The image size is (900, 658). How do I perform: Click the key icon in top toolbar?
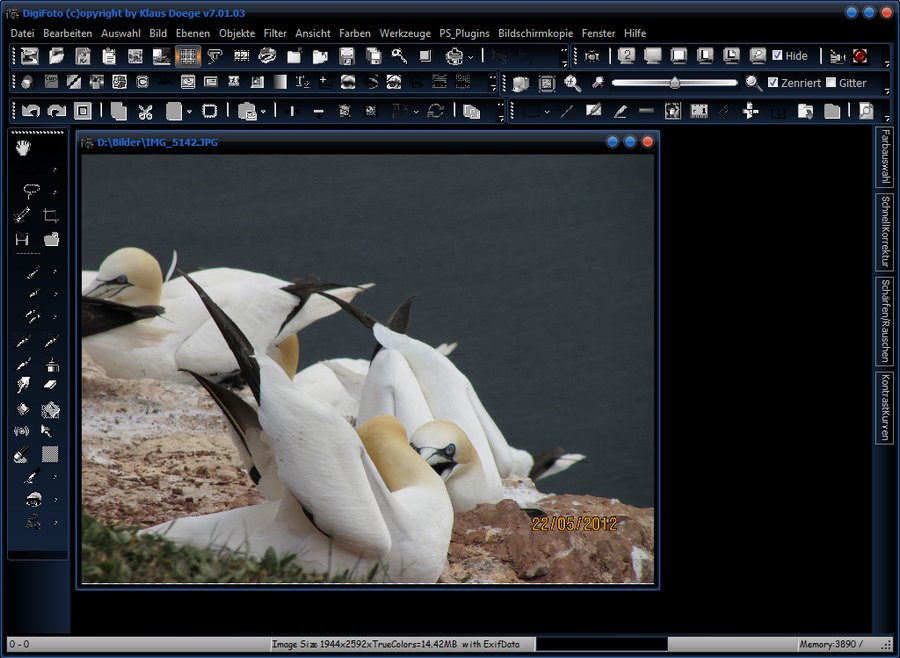point(399,56)
